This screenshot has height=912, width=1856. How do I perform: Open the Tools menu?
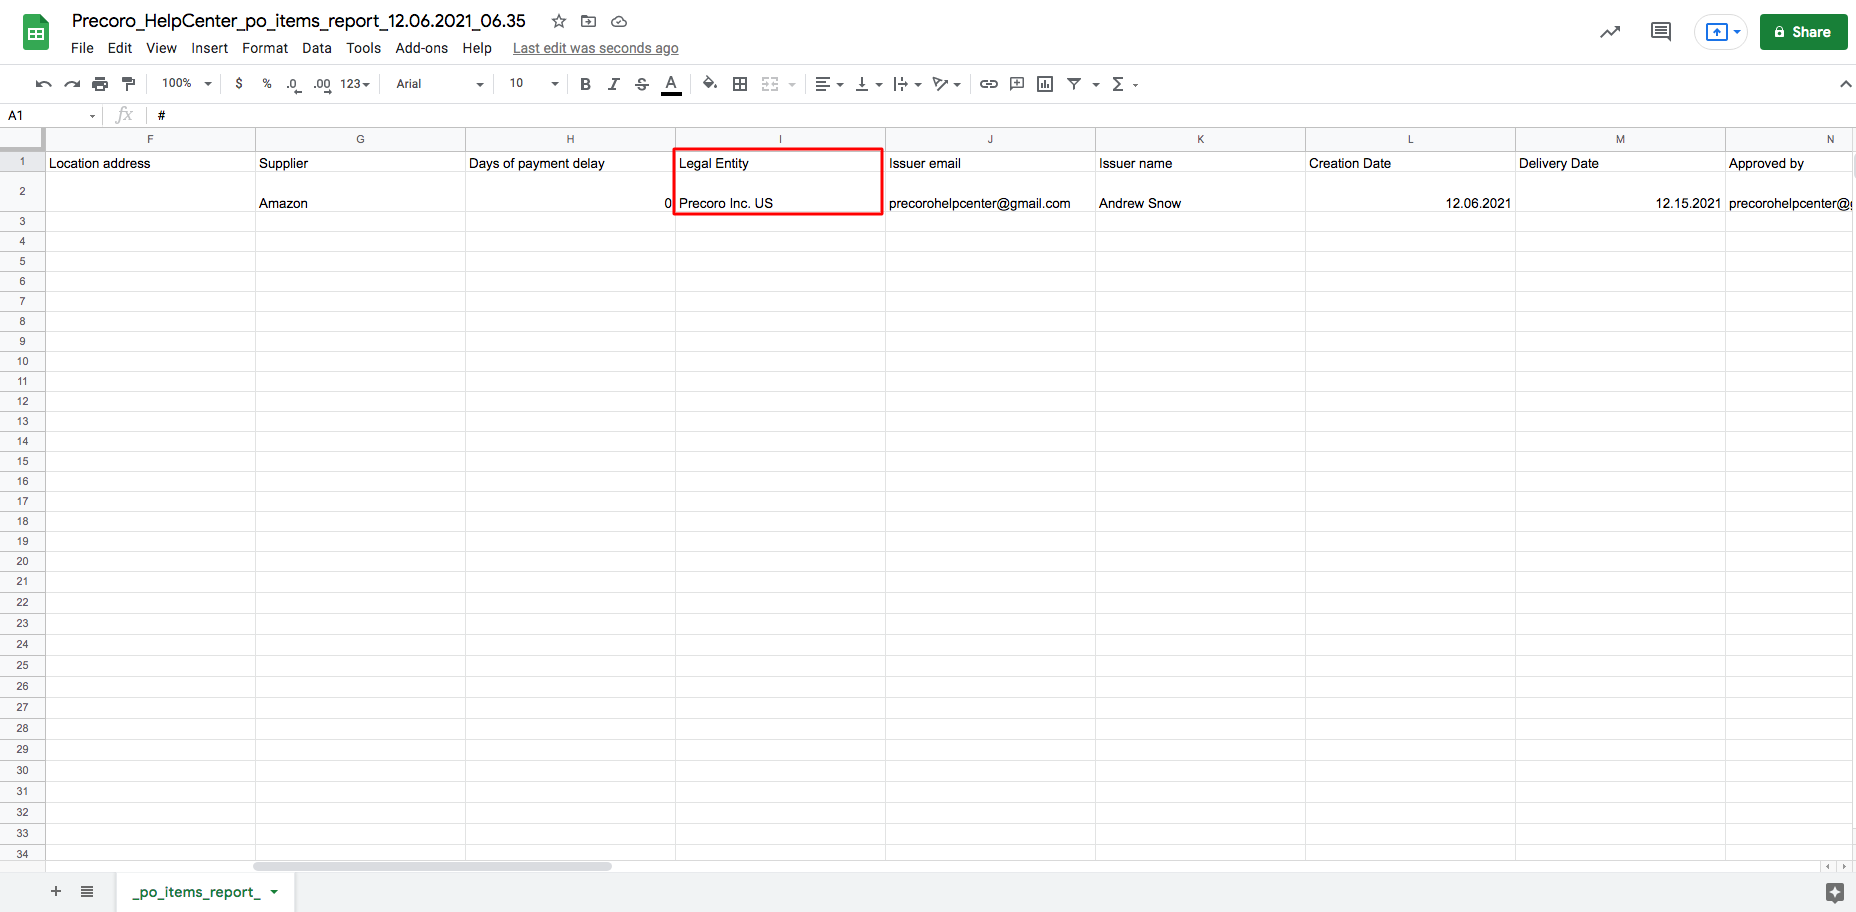coord(364,48)
